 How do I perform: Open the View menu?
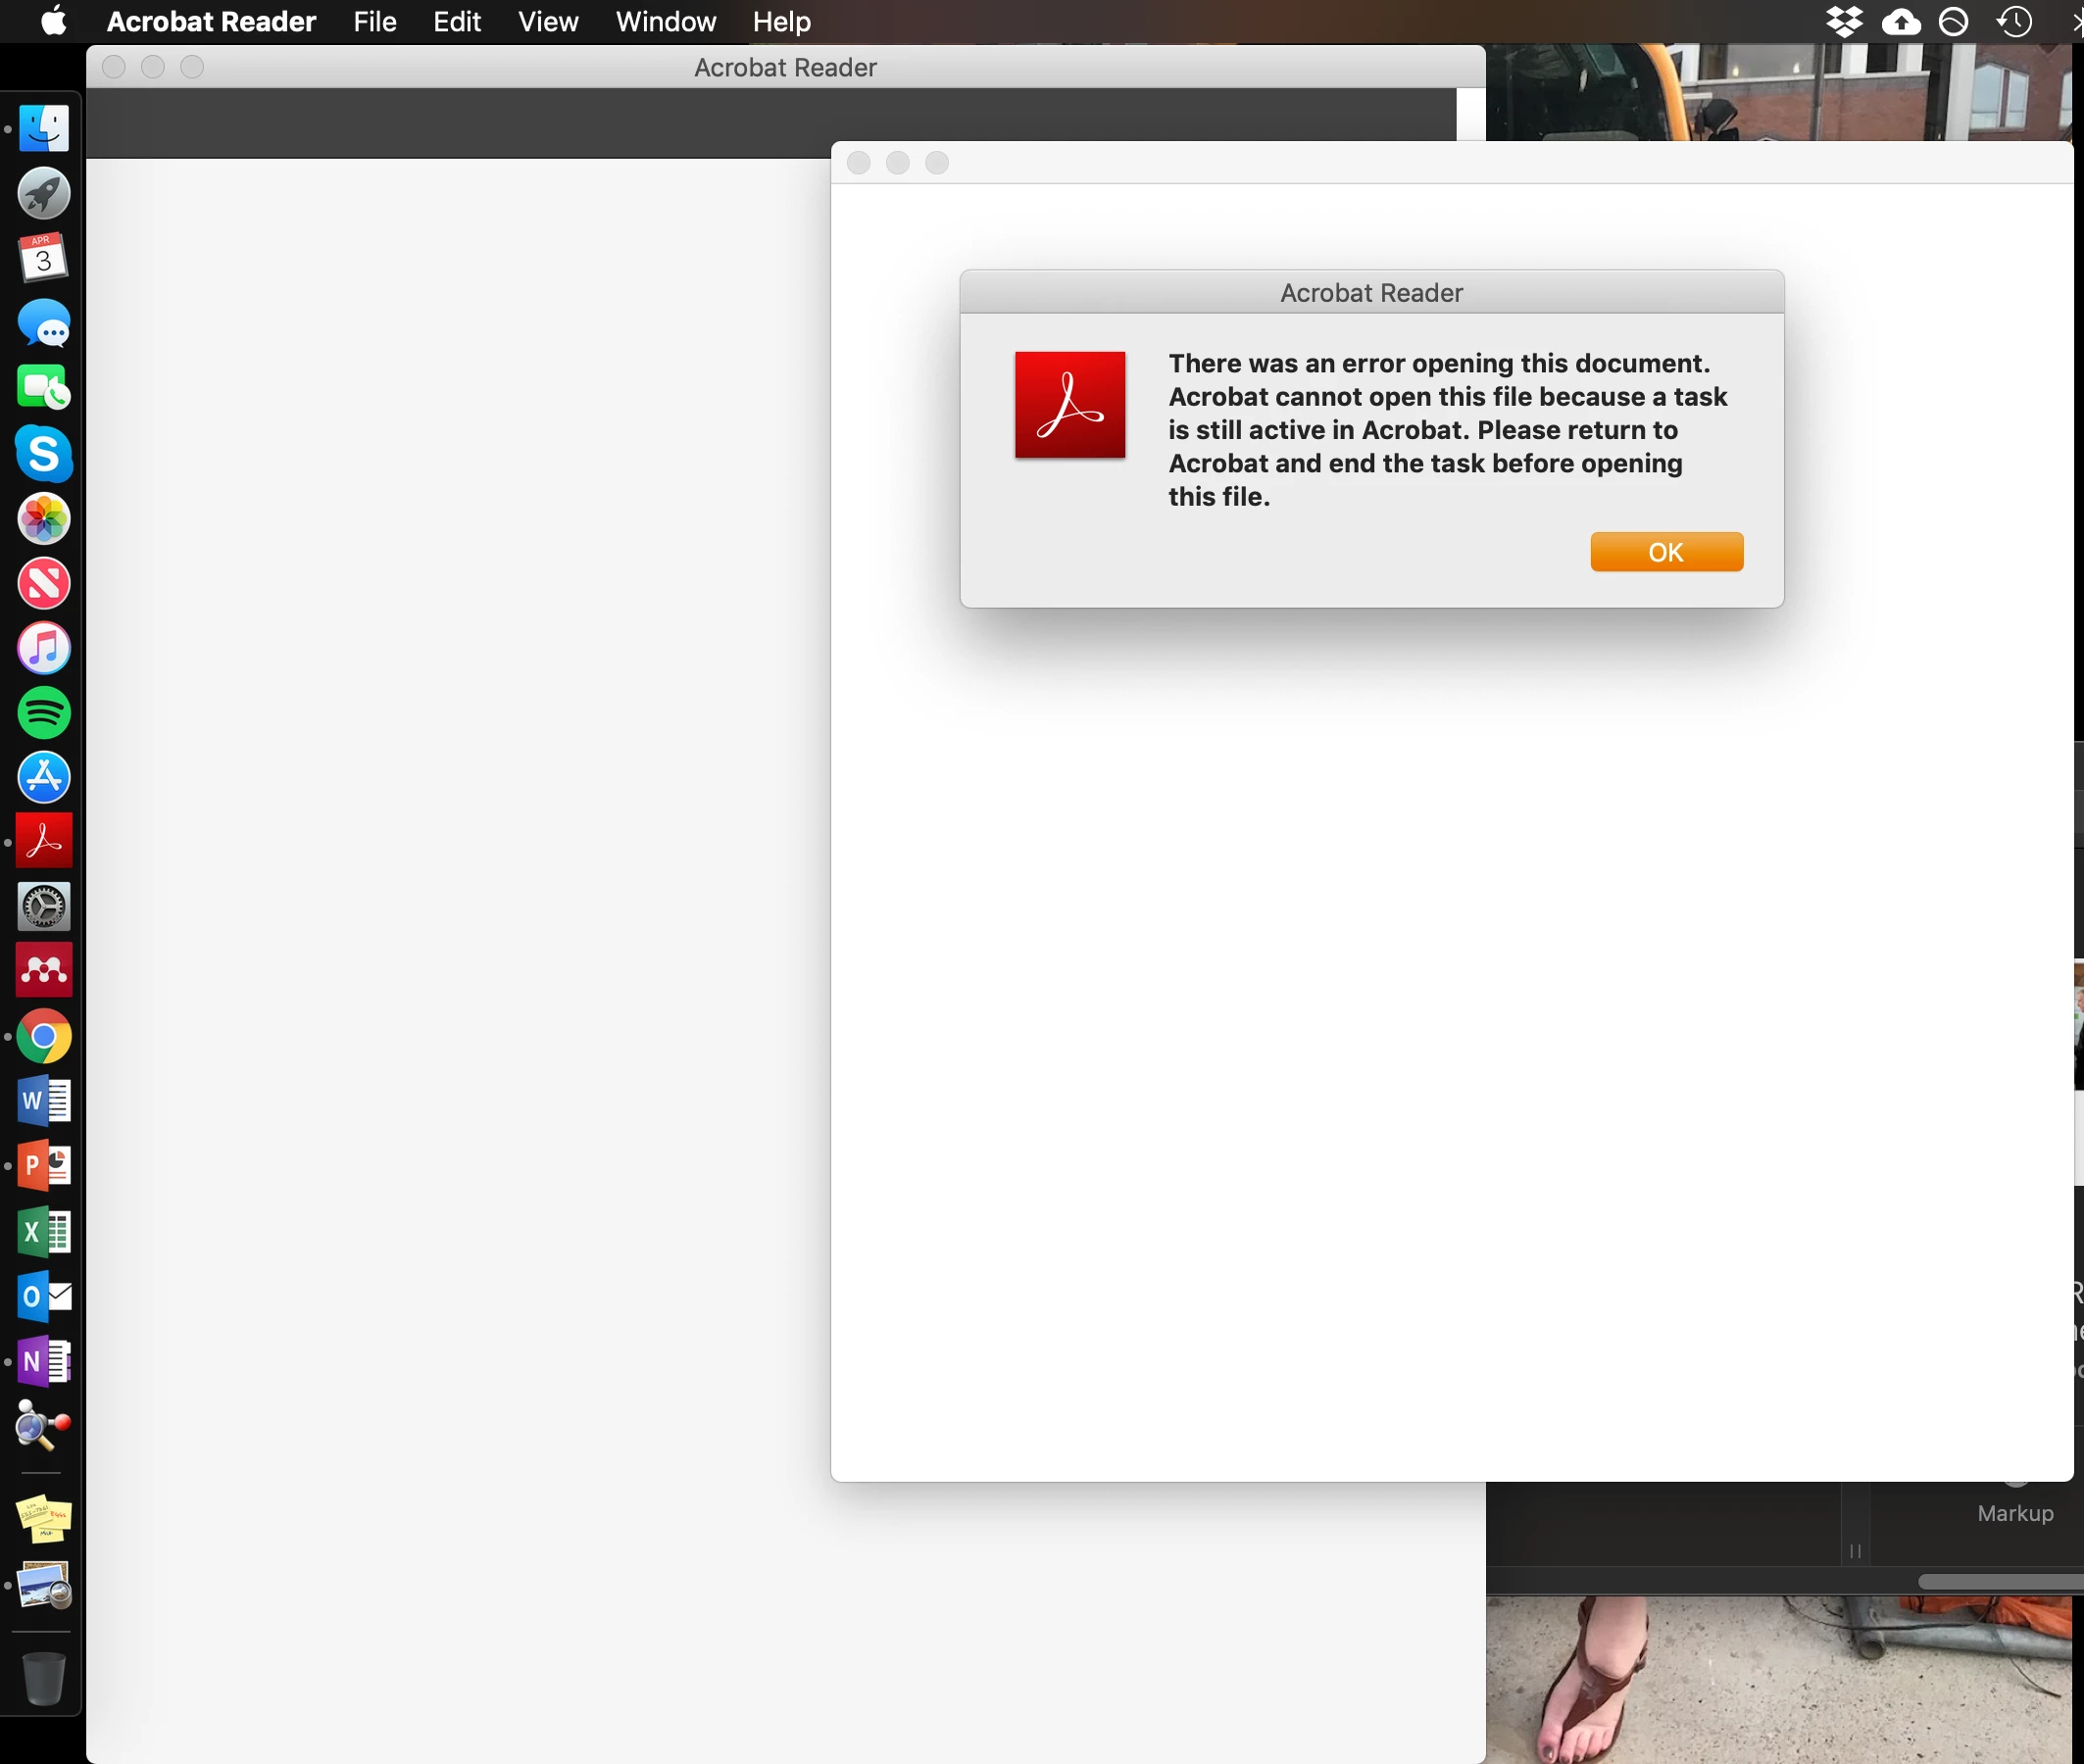548,21
